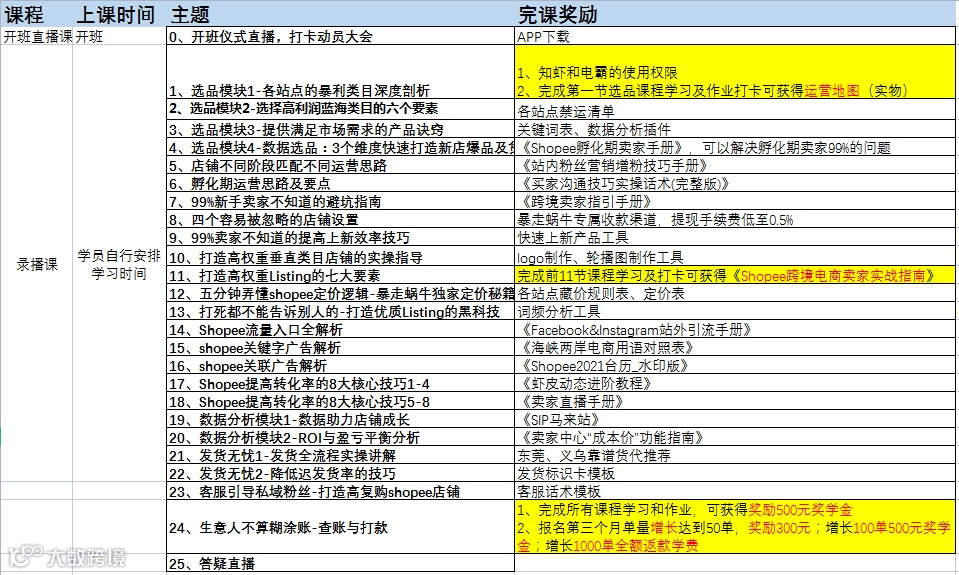The width and height of the screenshot is (959, 575).
Task: Select 18、Shopee提高转化率的8大核心技巧5-8 cell
Action: click(x=340, y=402)
